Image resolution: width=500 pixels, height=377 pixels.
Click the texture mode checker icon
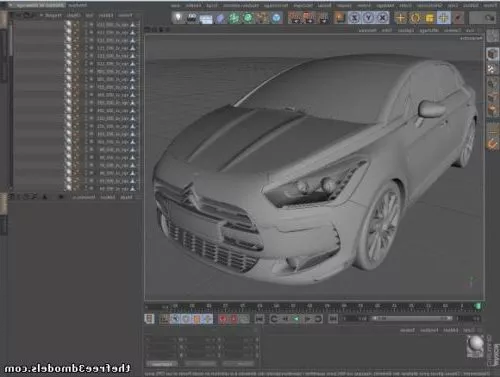click(492, 69)
